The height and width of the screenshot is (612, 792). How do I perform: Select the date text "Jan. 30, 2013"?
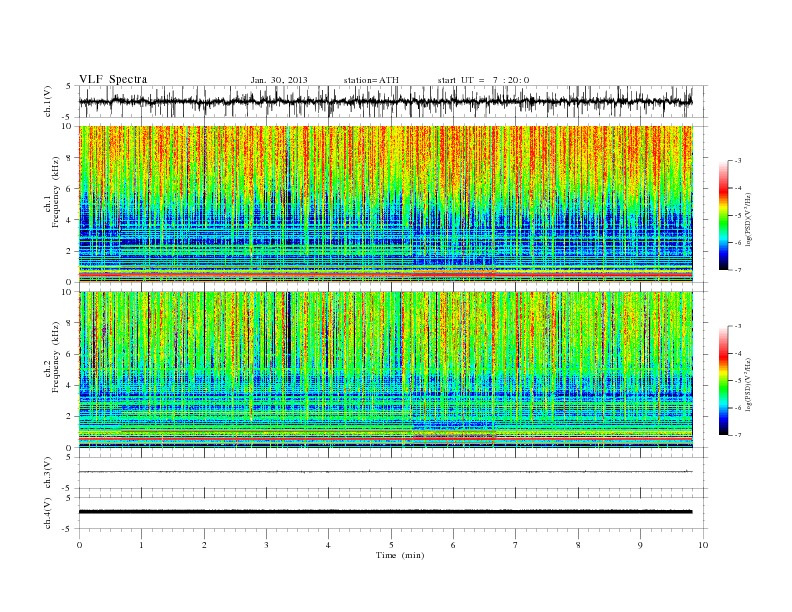(279, 80)
